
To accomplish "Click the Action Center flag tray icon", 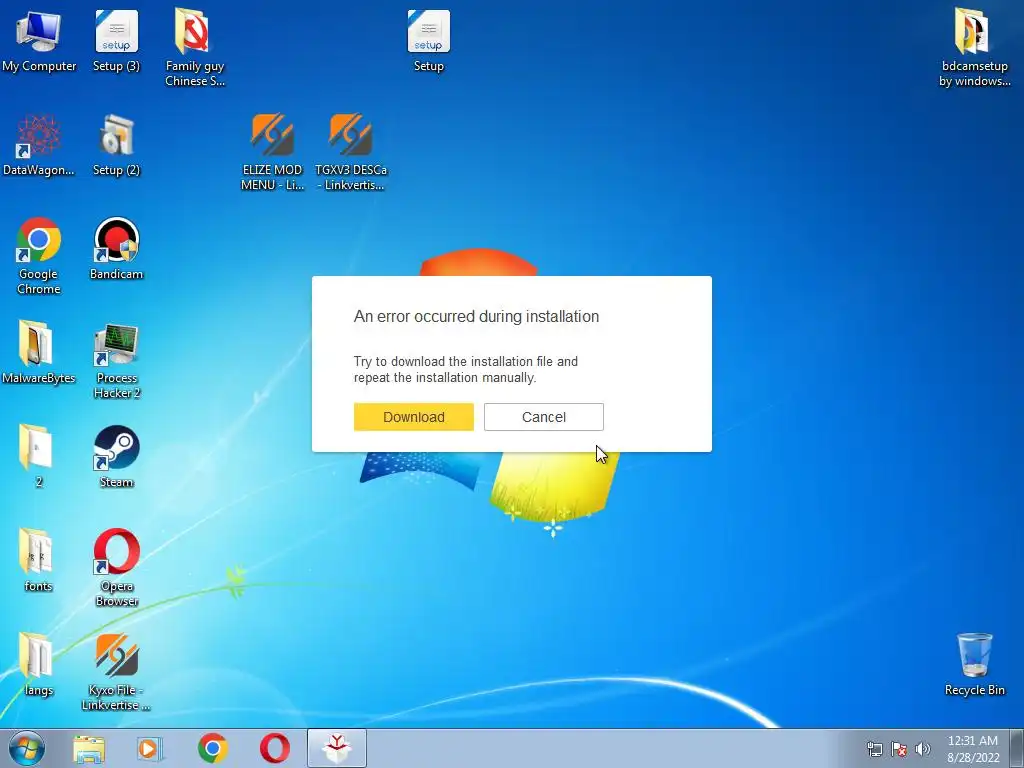I will [x=899, y=749].
